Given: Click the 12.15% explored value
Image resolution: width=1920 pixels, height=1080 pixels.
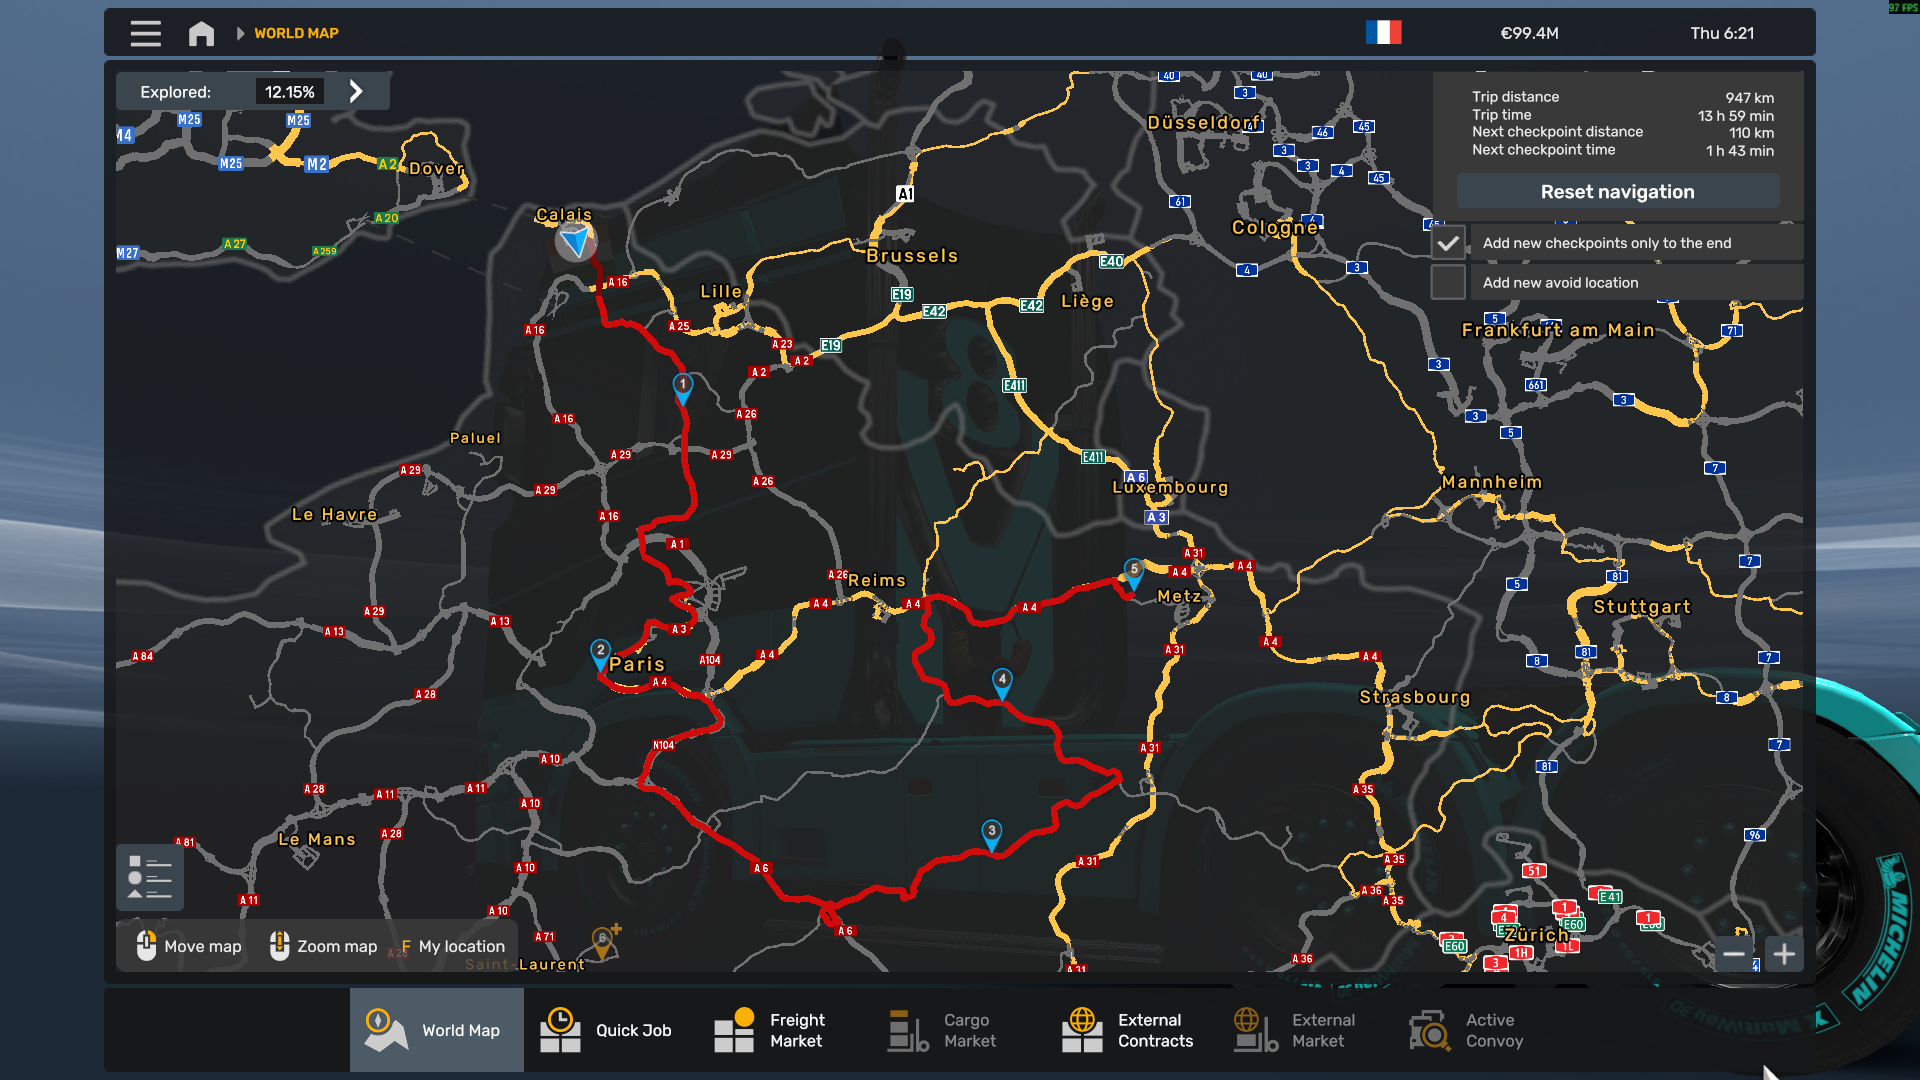Looking at the screenshot, I should 289,92.
